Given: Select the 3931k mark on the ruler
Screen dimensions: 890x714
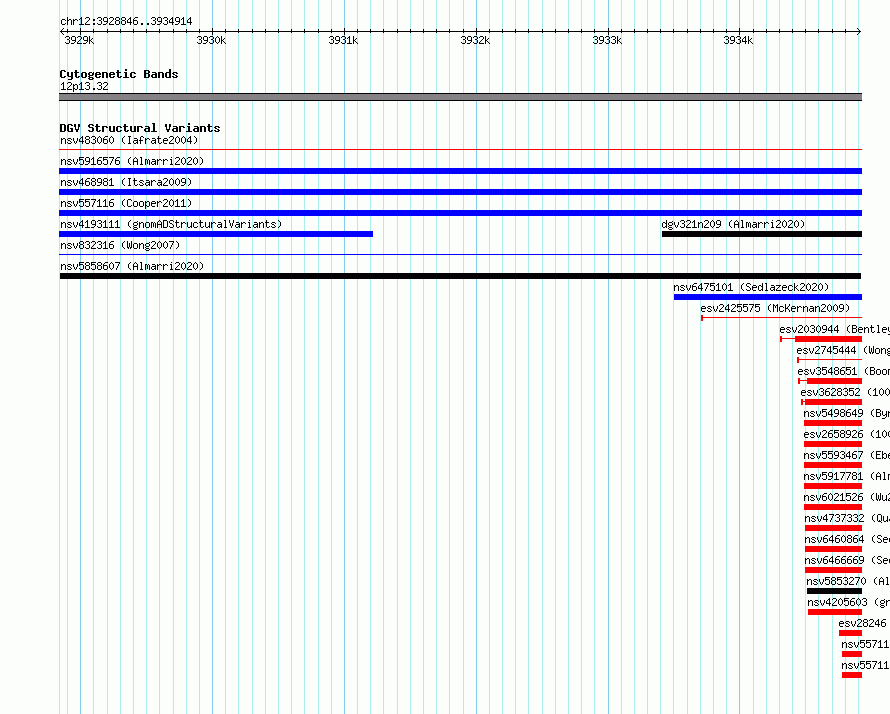Looking at the screenshot, I should click(x=343, y=40).
